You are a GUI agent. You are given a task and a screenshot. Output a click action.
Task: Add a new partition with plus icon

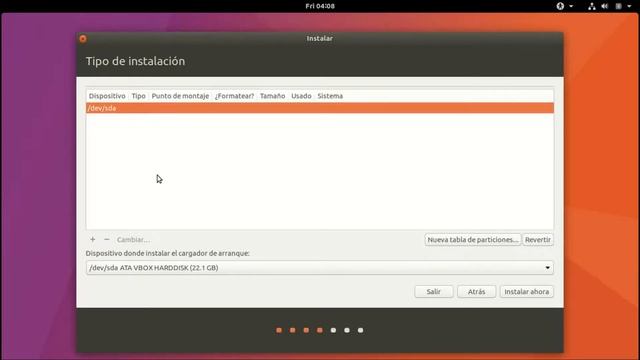93,240
